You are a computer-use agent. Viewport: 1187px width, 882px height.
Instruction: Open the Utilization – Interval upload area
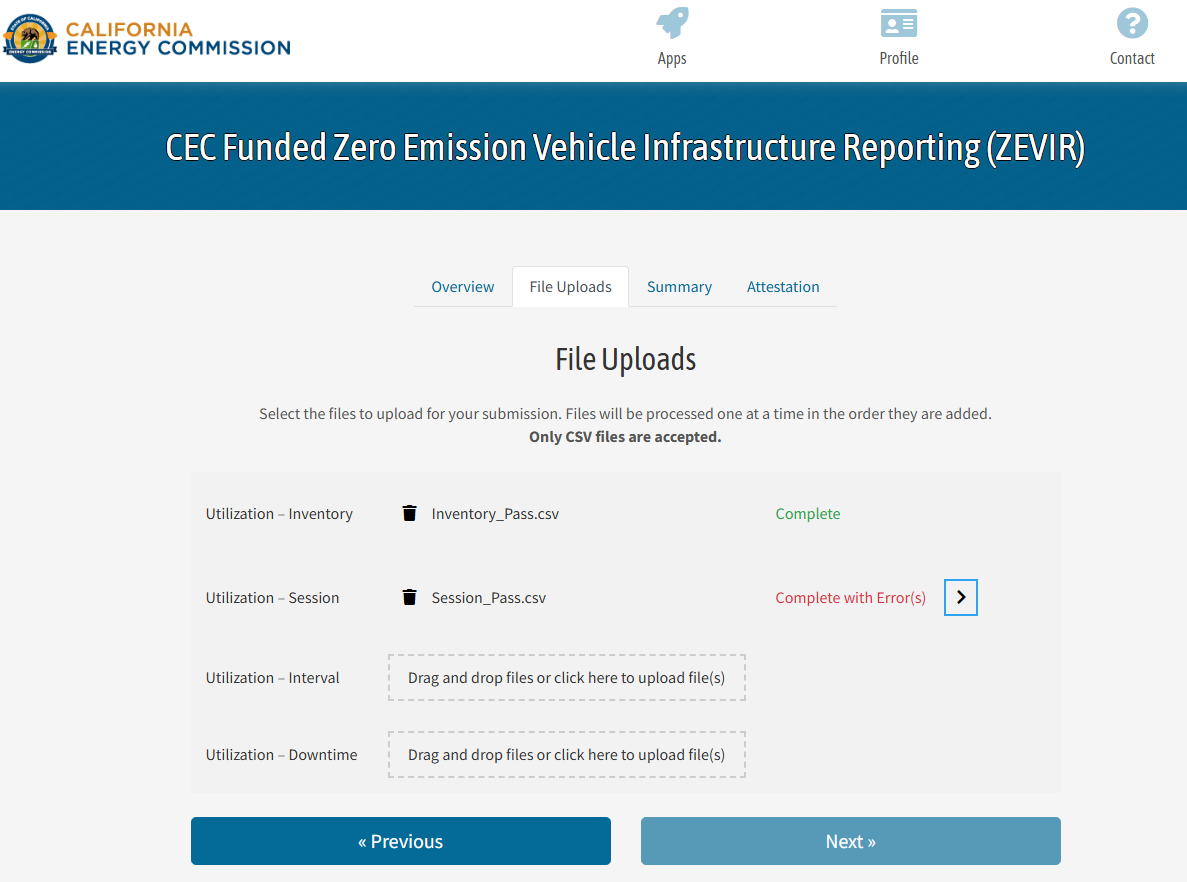[566, 677]
